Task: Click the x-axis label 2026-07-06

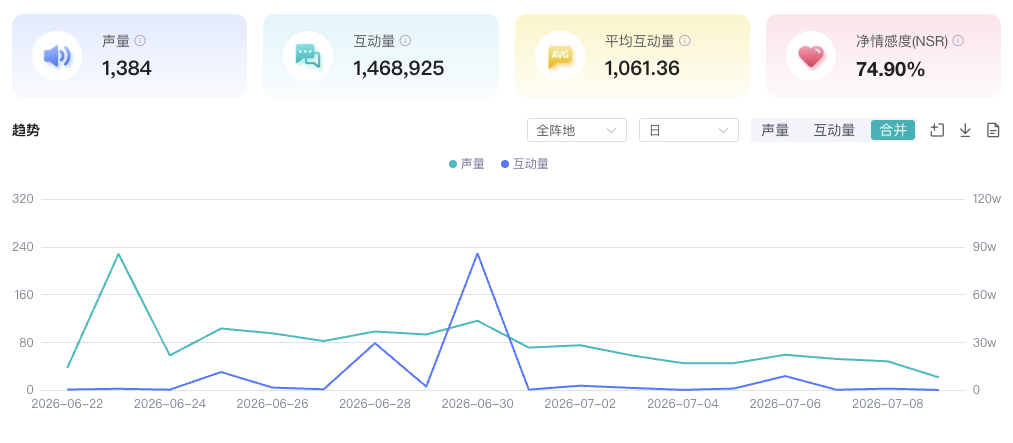Action: [x=785, y=404]
